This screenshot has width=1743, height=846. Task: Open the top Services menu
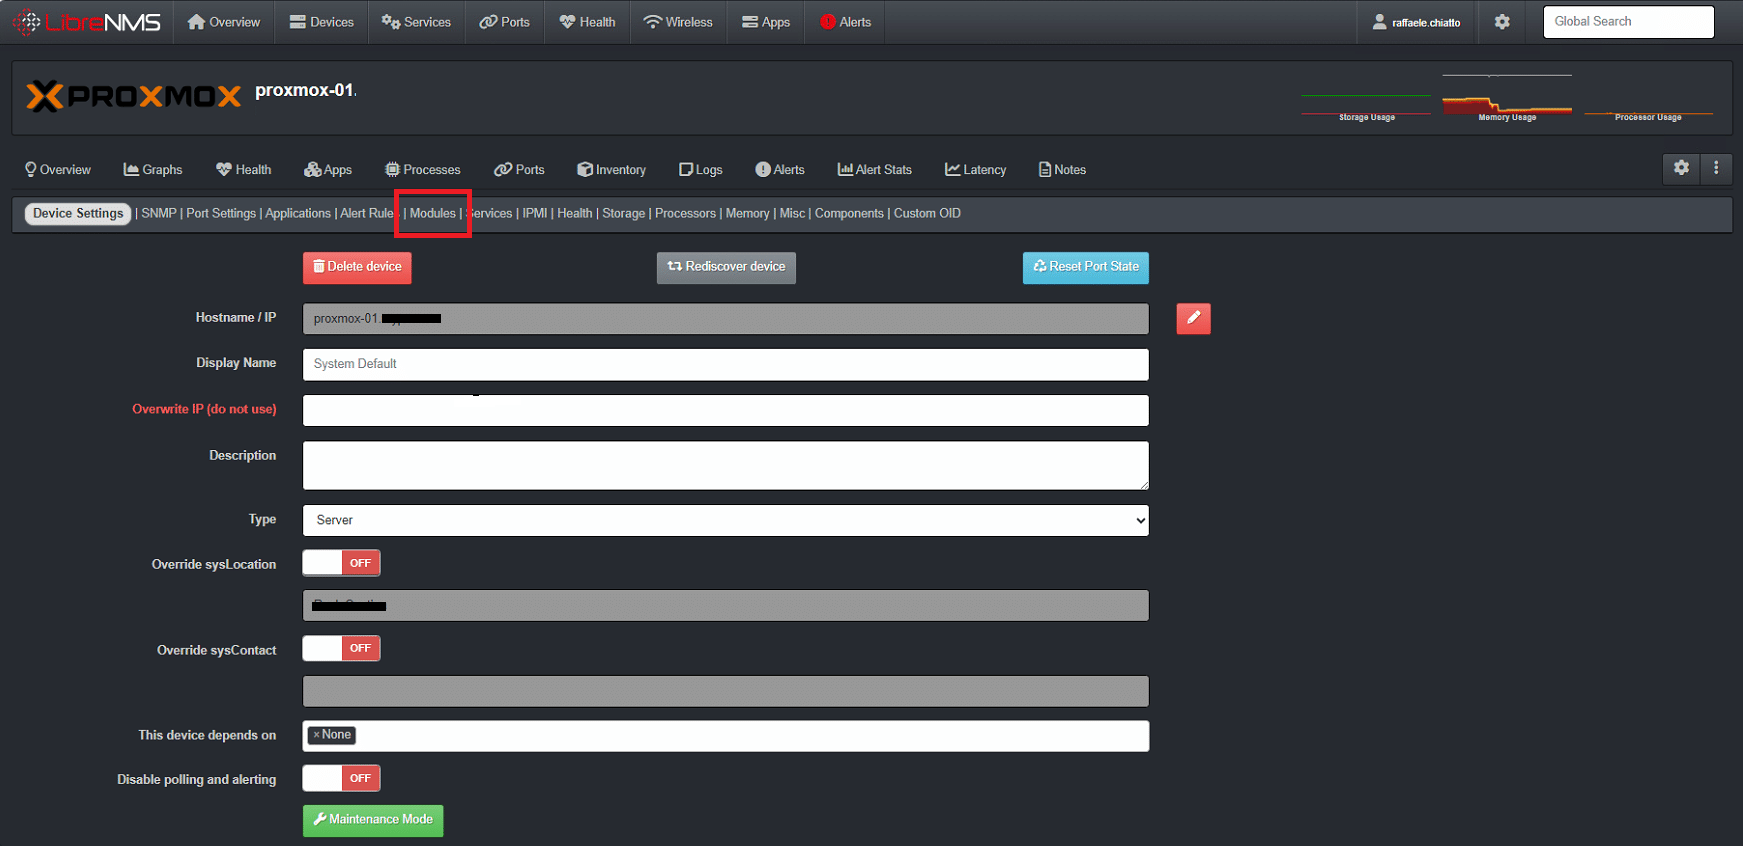tap(416, 22)
